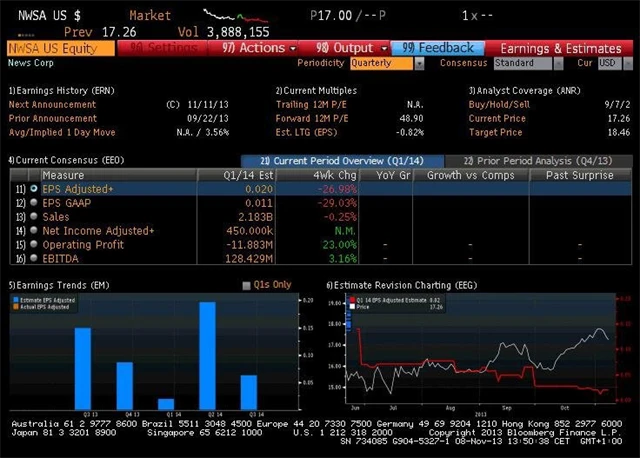Click the YoY Gr column header
Viewport: 640px width, 458px height.
386,175
